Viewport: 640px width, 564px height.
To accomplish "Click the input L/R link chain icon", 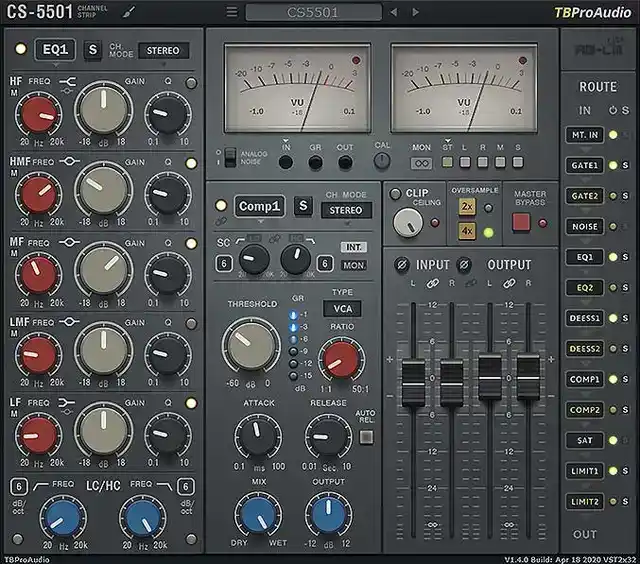I will (433, 283).
